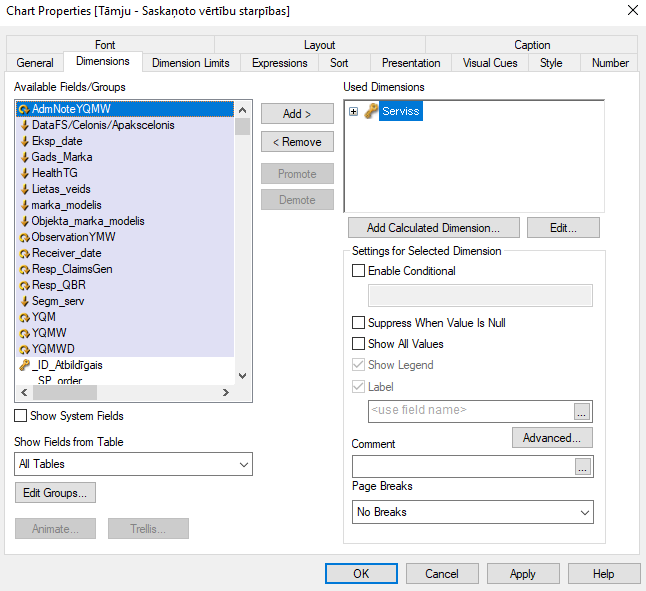
Task: Open the Number tab
Action: (x=610, y=63)
